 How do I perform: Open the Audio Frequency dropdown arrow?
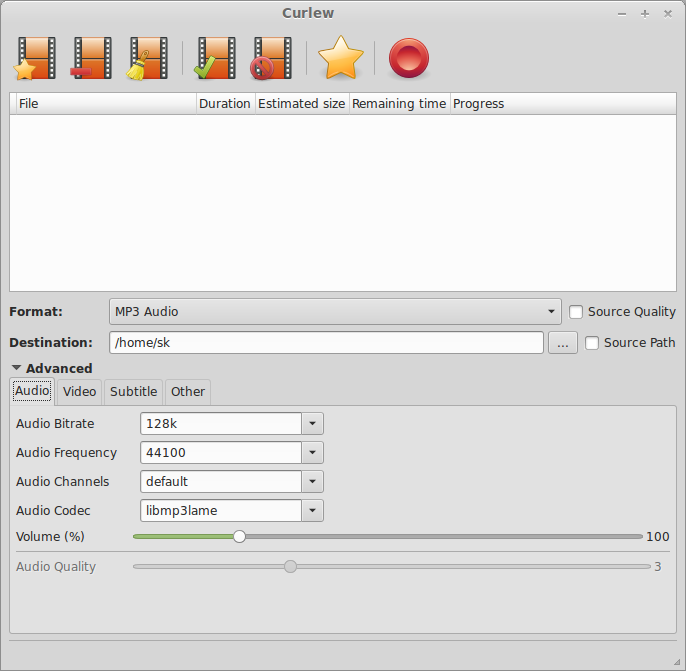[x=312, y=452]
